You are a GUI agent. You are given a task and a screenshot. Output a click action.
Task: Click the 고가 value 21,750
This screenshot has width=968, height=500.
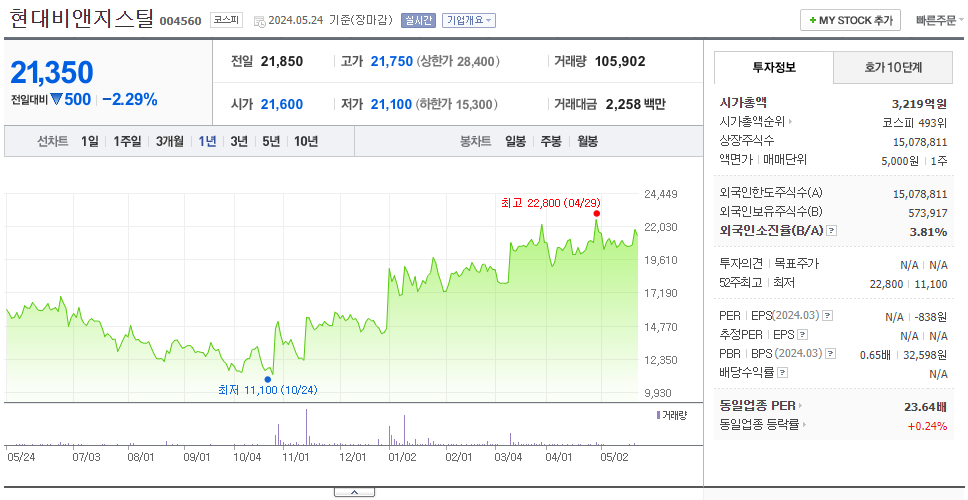point(391,62)
